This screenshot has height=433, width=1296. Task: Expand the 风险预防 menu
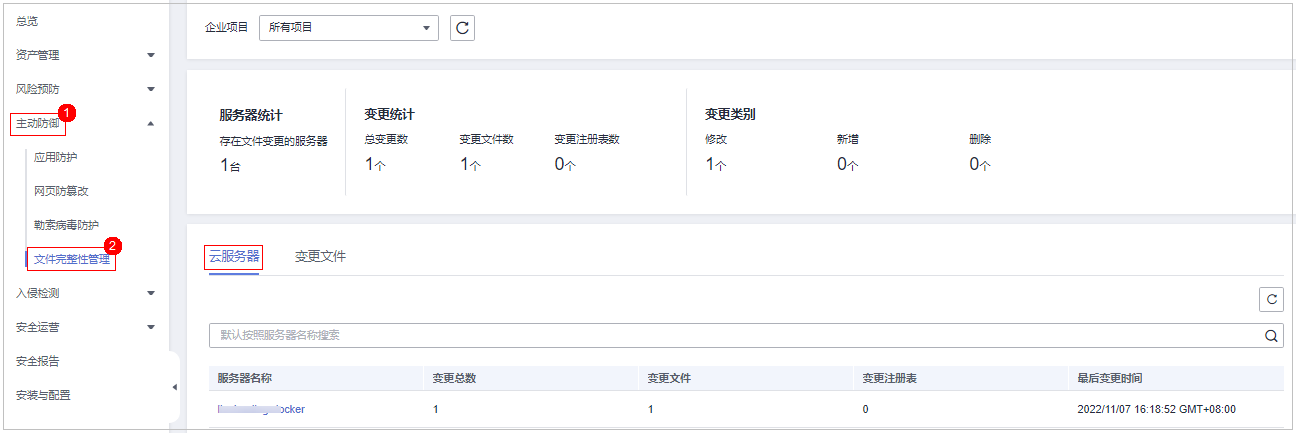tap(151, 89)
